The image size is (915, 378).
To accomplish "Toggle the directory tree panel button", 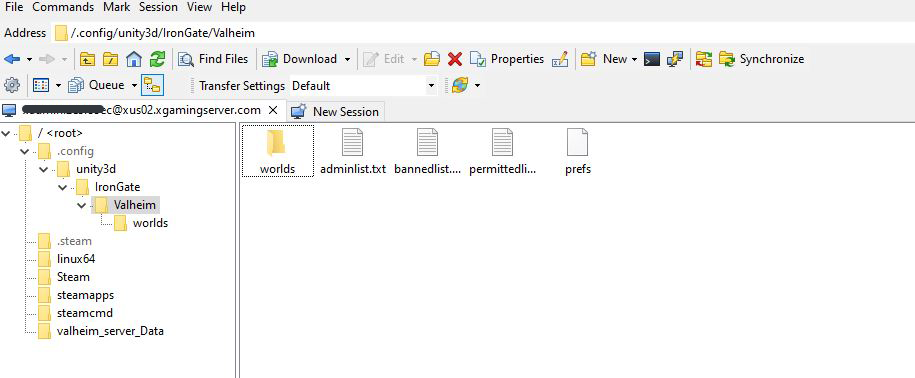I will (152, 85).
